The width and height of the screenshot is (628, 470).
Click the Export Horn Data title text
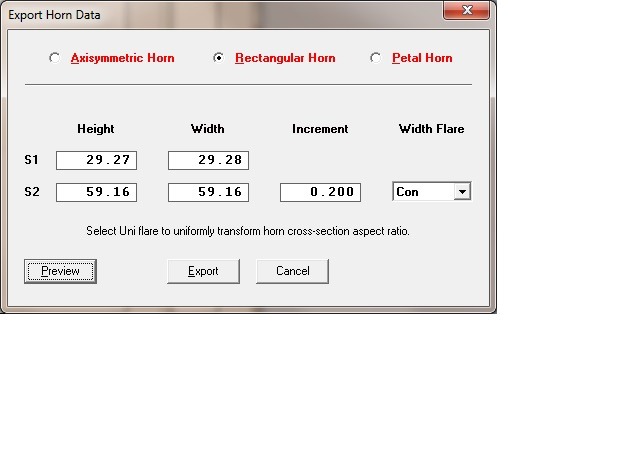54,15
